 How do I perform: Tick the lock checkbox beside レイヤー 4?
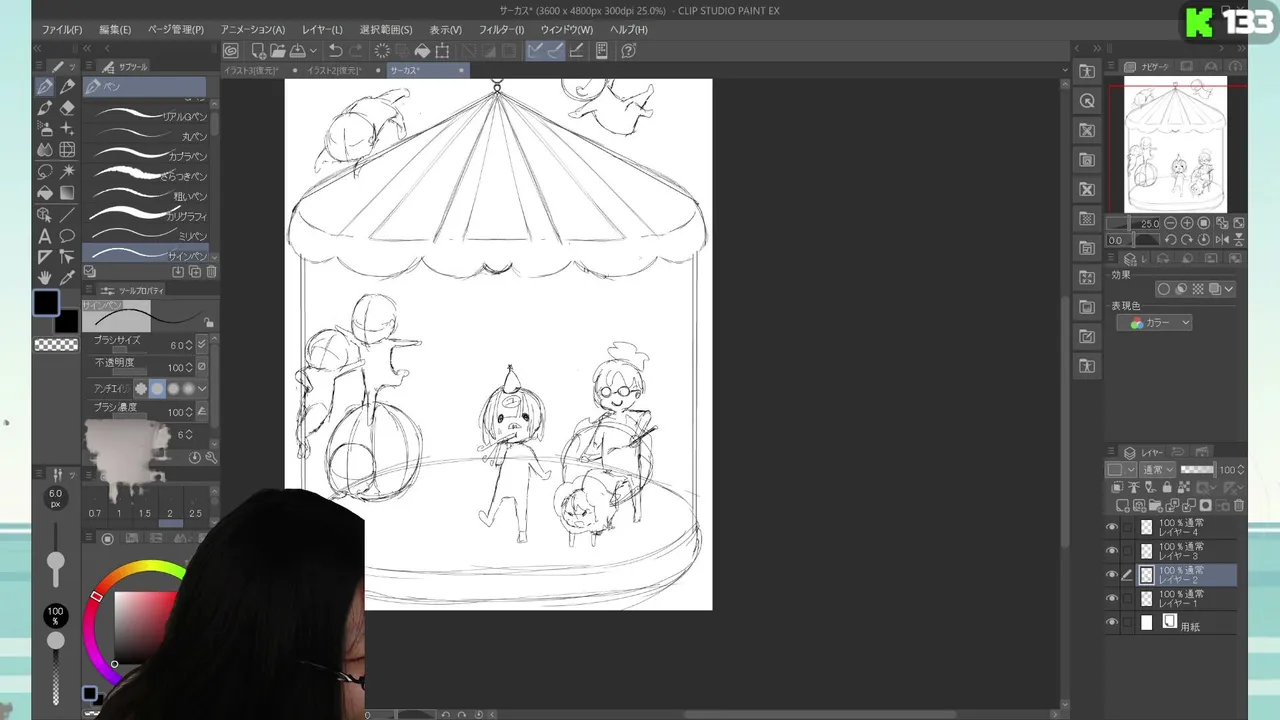[x=1128, y=527]
